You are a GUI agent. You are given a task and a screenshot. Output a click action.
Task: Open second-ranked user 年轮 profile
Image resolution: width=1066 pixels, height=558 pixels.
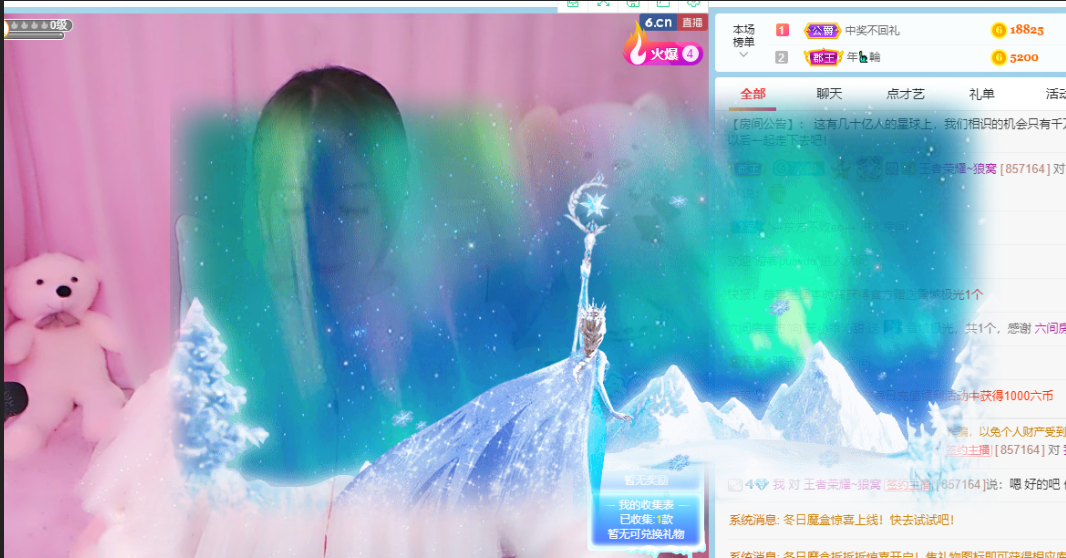pos(863,58)
